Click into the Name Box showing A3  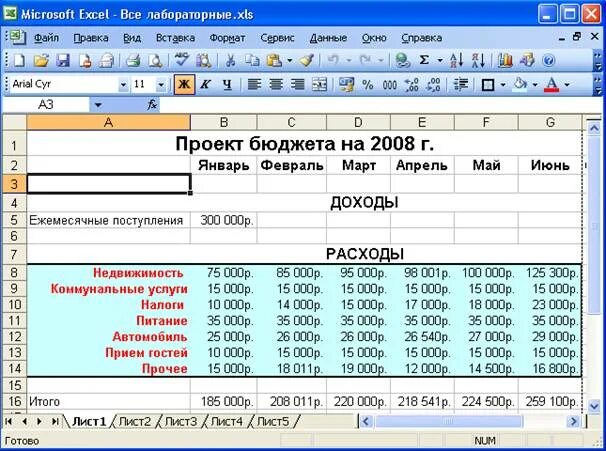click(46, 105)
